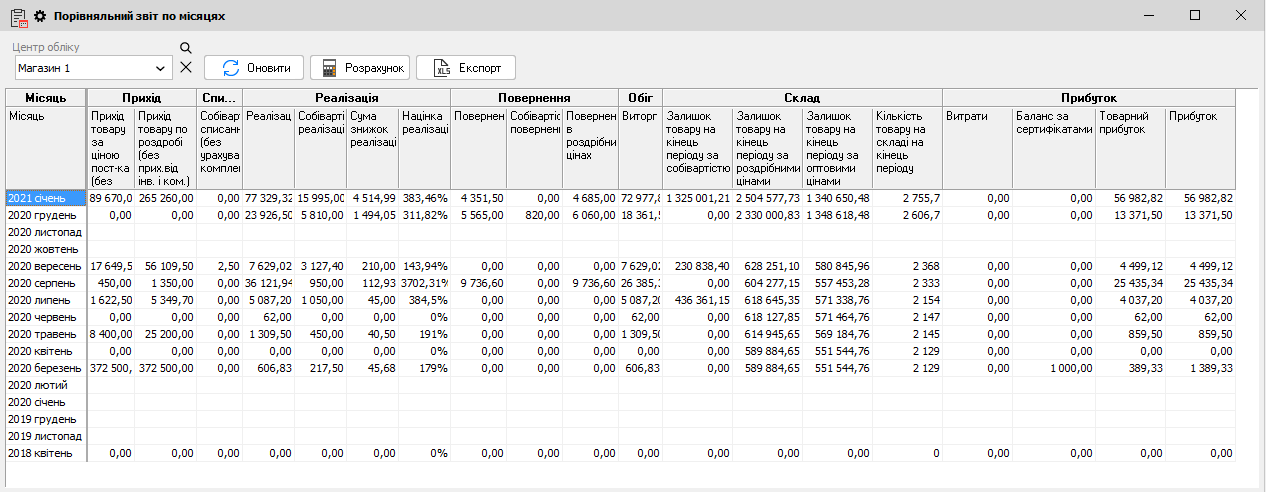Screen dimensions: 1266x492
Task: Click the Склад column group header
Action: pyautogui.click(x=801, y=98)
